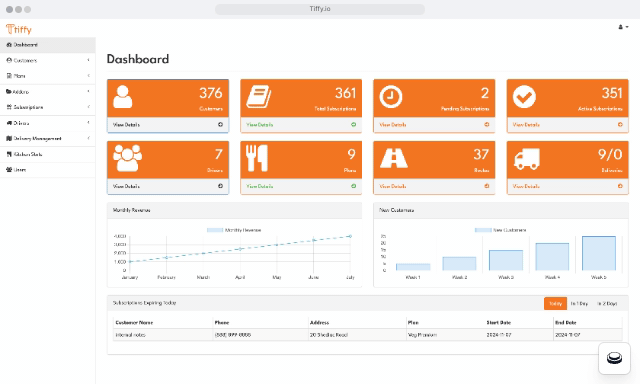Viewport: 640px width, 384px height.
Task: Click the arrow icon on Drivers card footer
Action: pos(220,186)
